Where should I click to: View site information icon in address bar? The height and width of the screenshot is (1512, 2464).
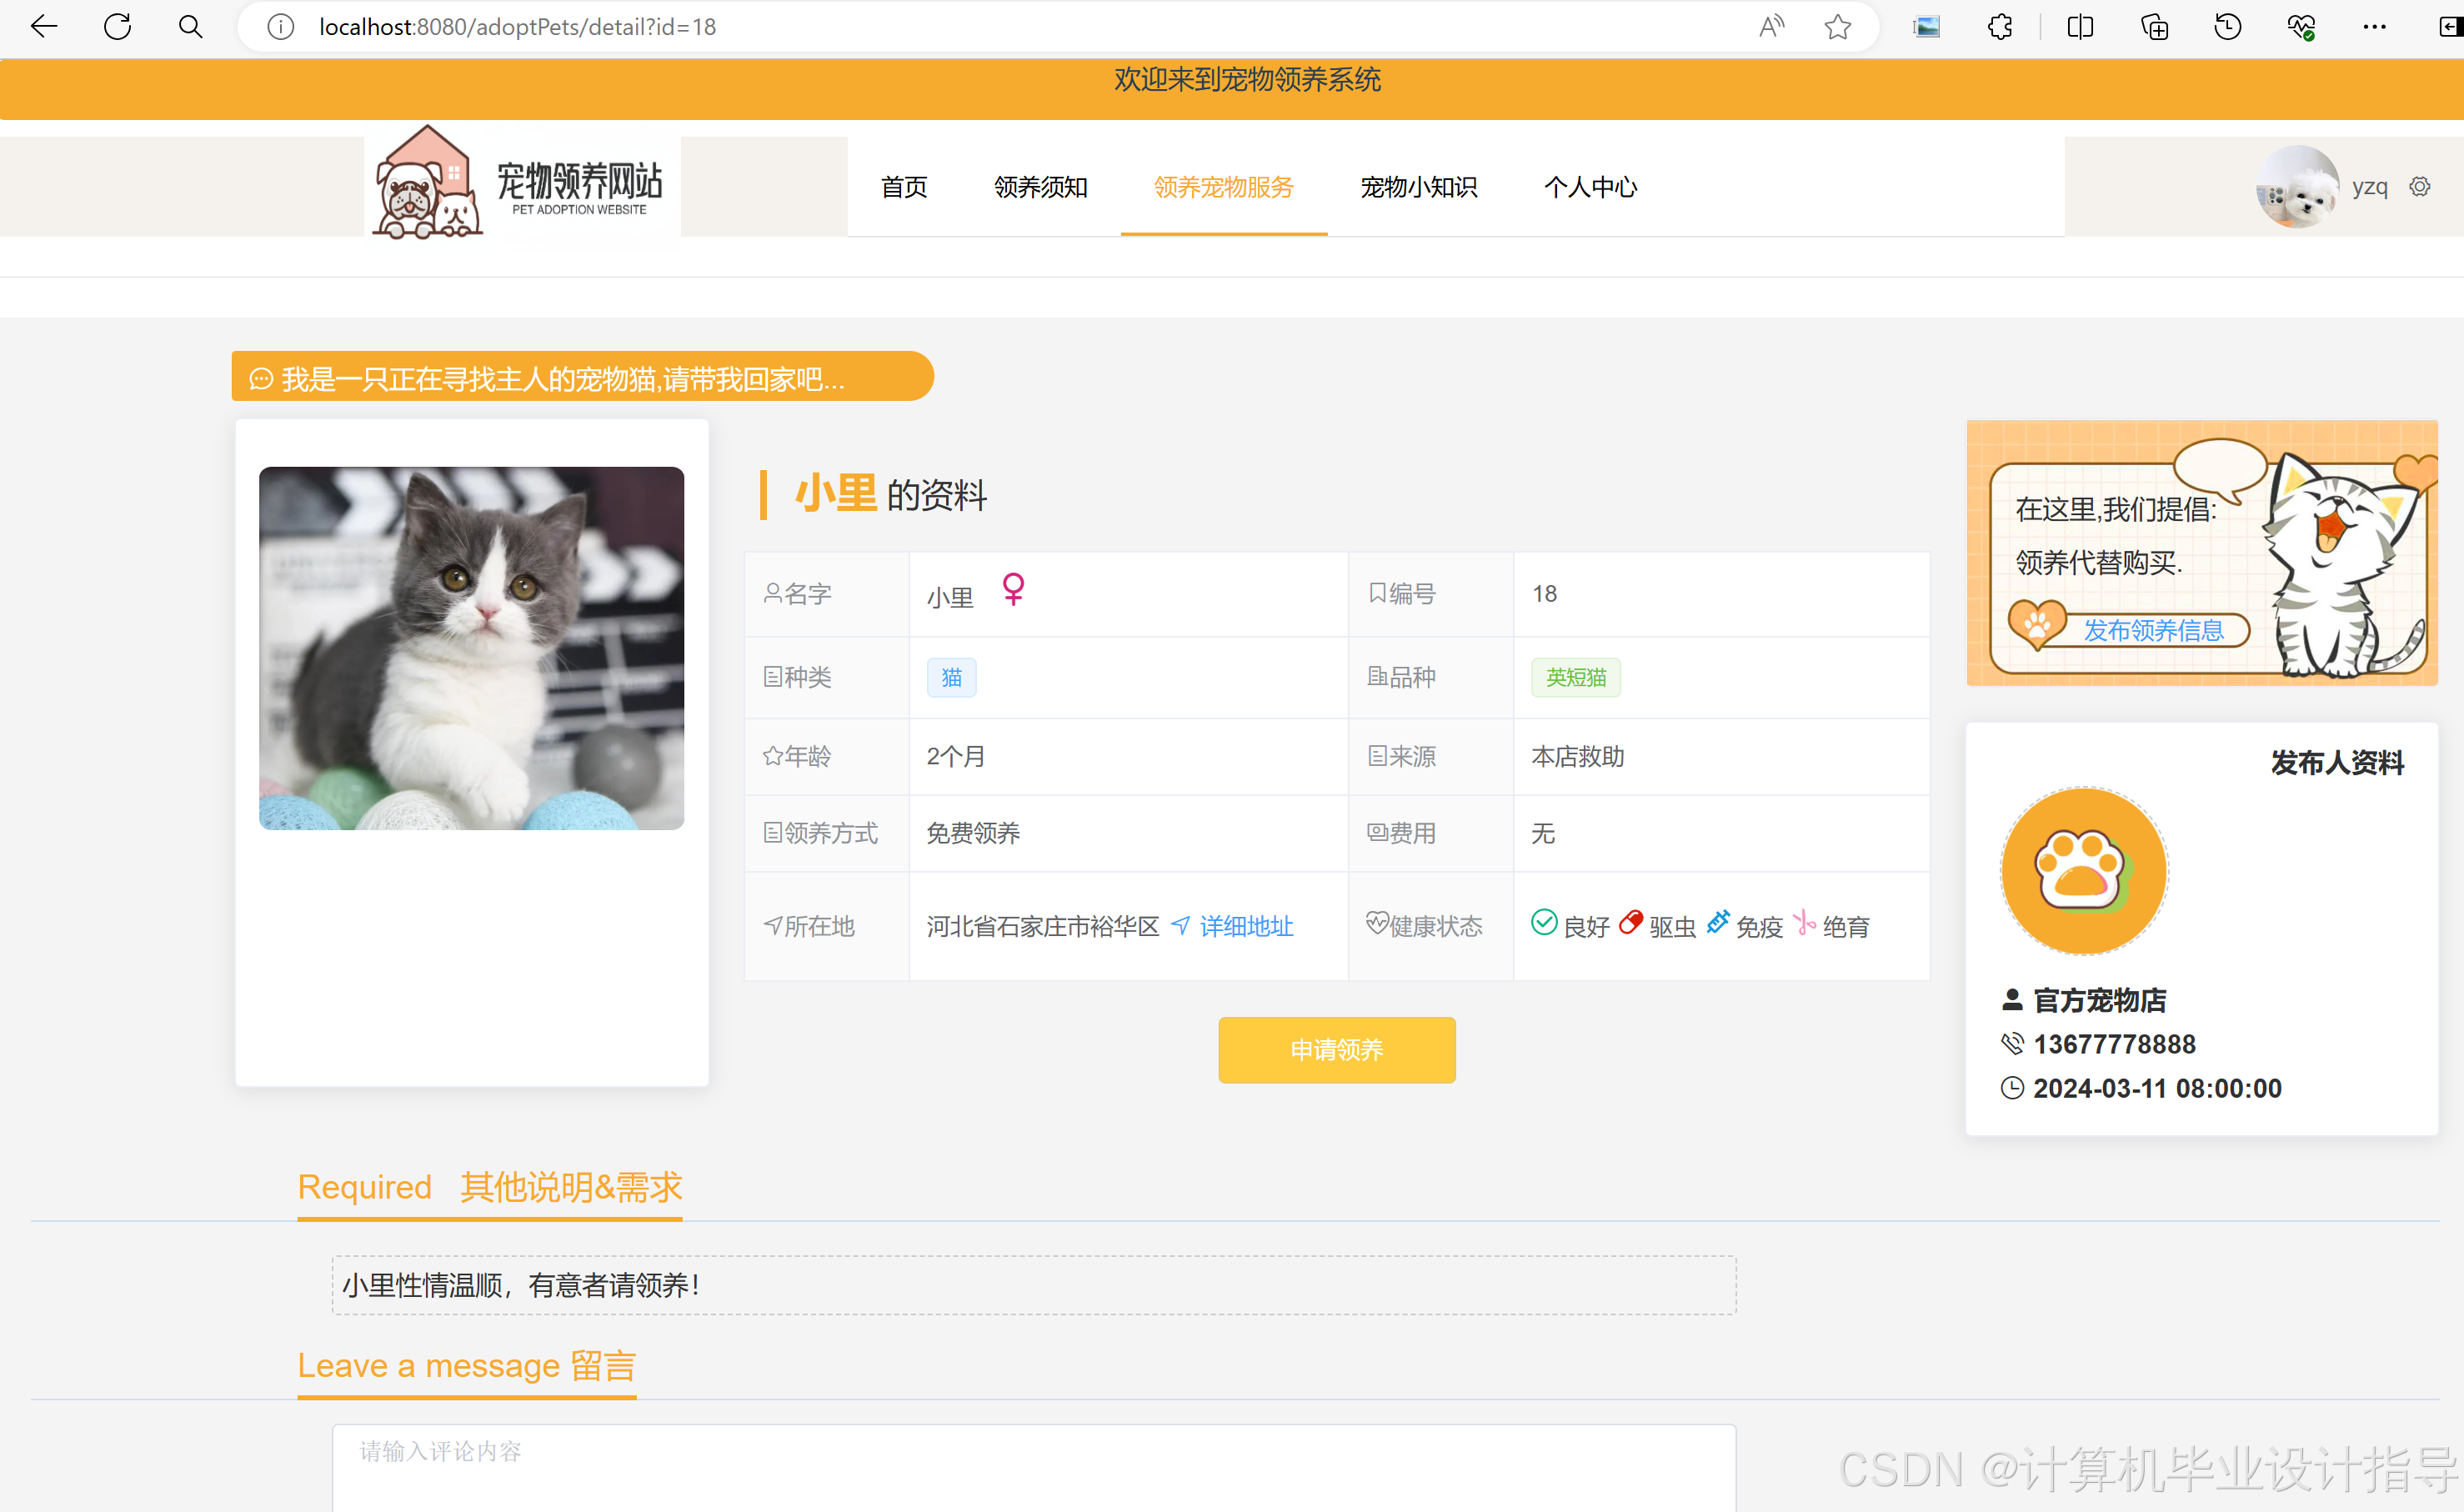coord(281,27)
